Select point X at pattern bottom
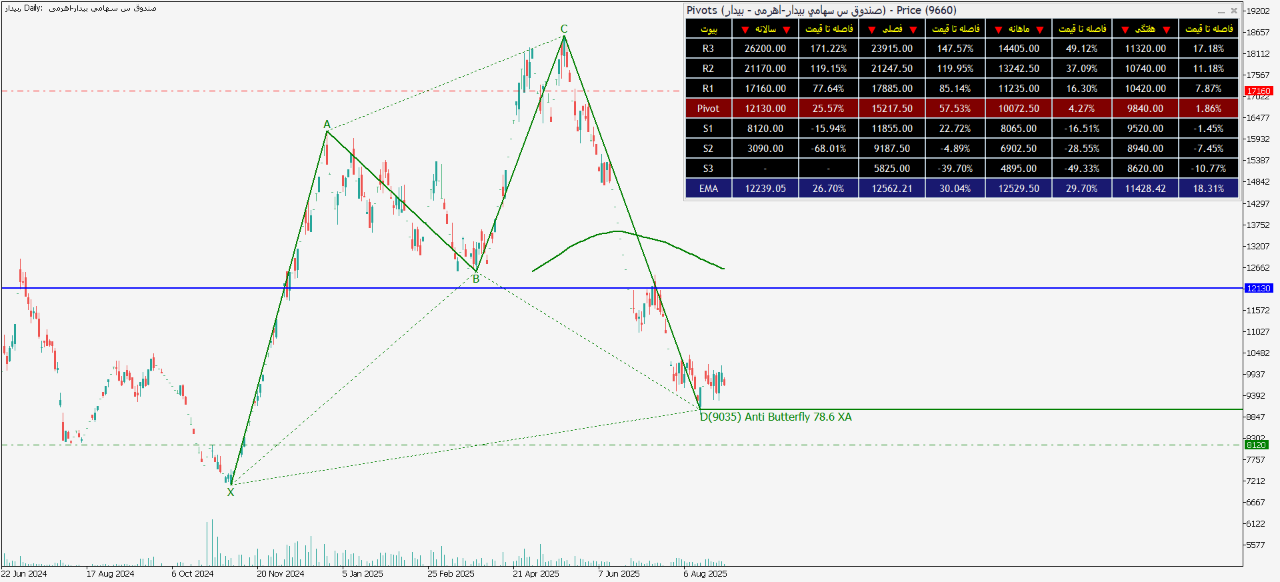Image resolution: width=1280 pixels, height=582 pixels. click(230, 492)
